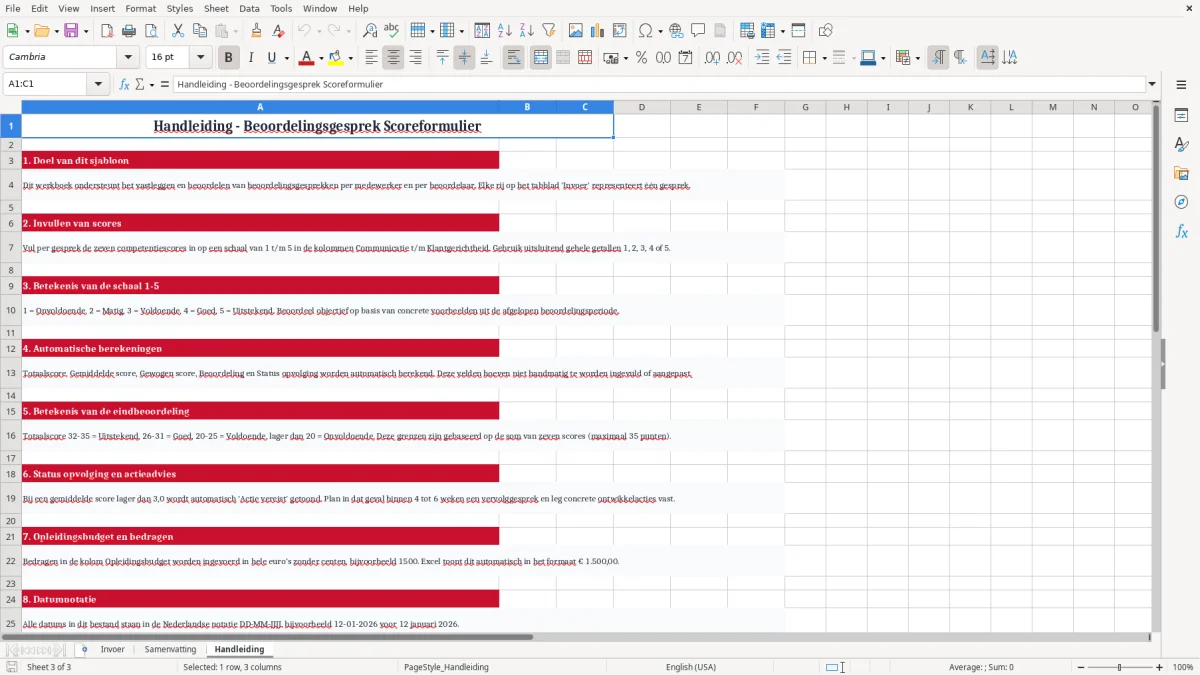Toggle Left-to-Right text direction
This screenshot has width=1200, height=675.
click(x=938, y=58)
